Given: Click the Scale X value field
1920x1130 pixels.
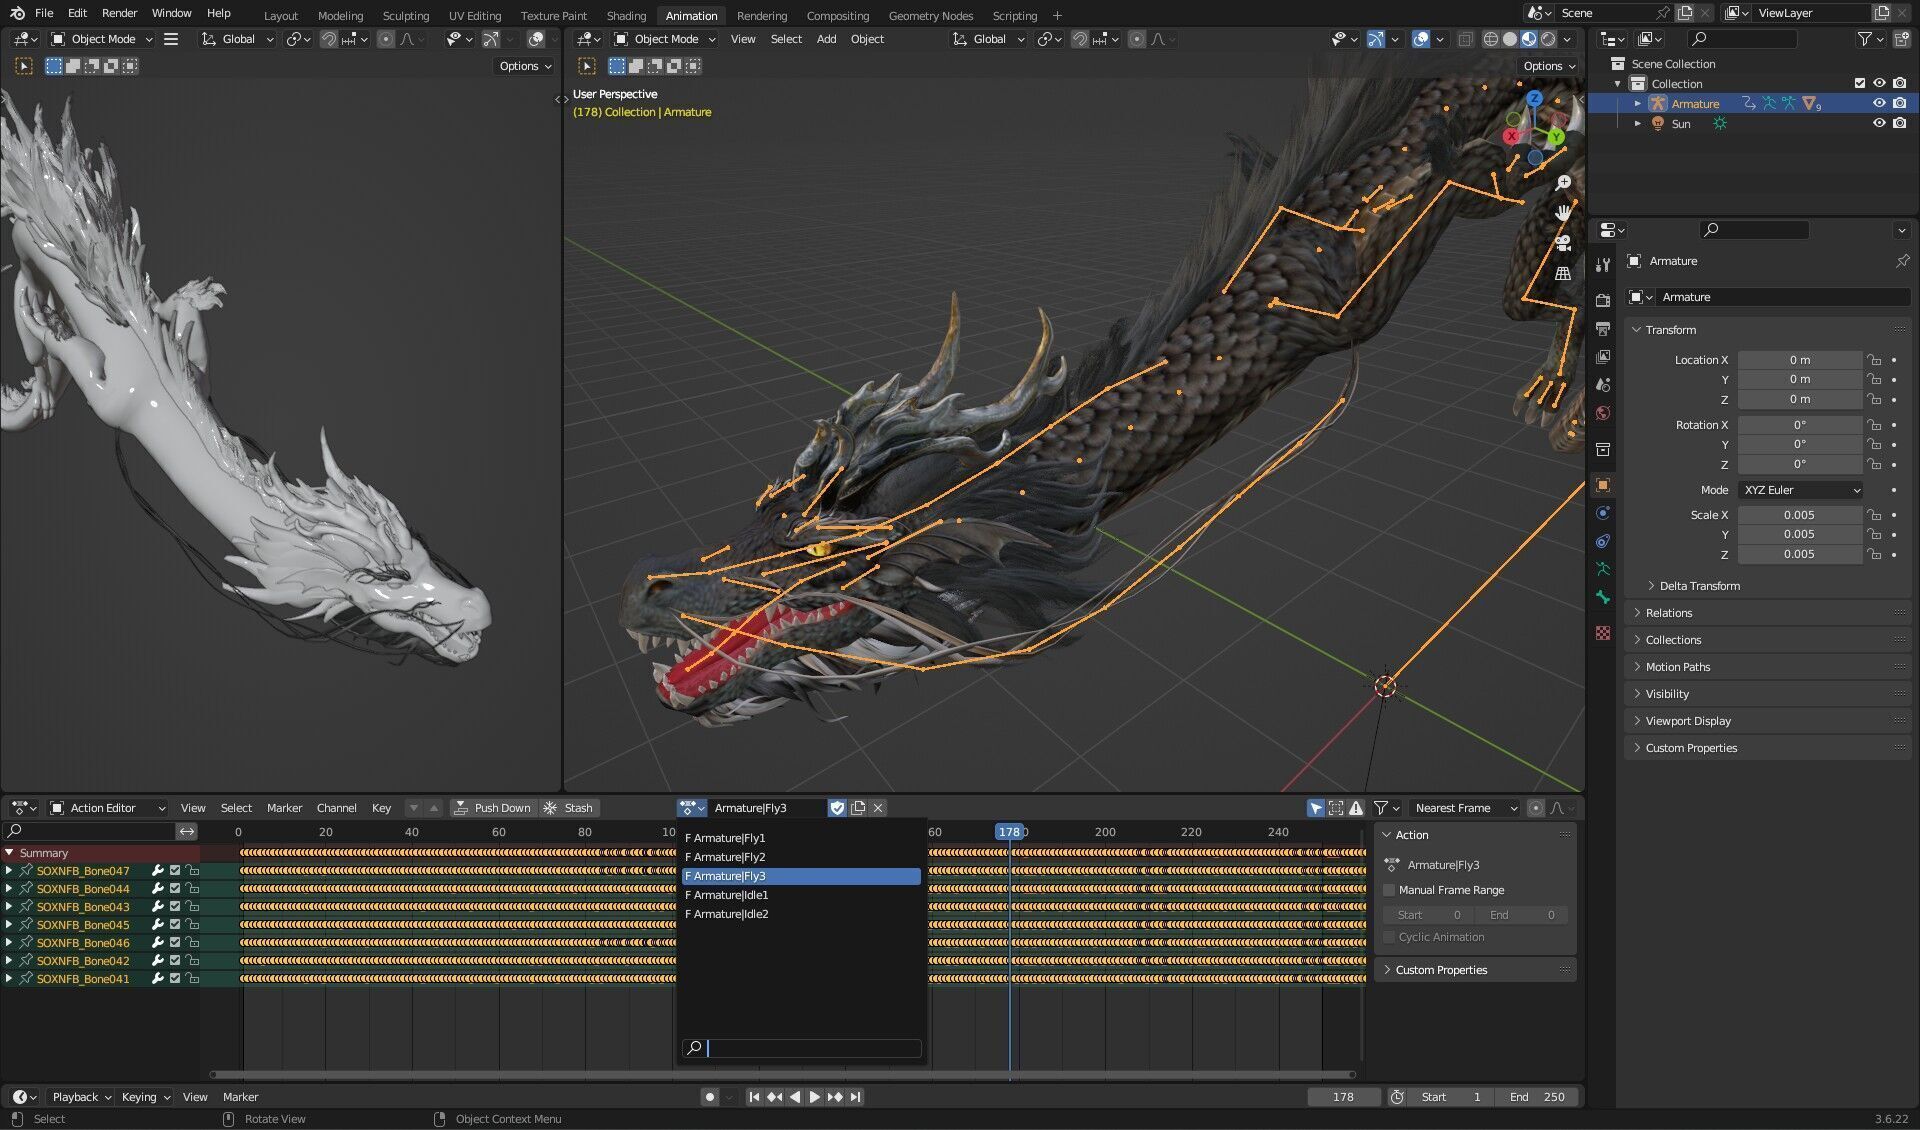Looking at the screenshot, I should click(x=1799, y=515).
